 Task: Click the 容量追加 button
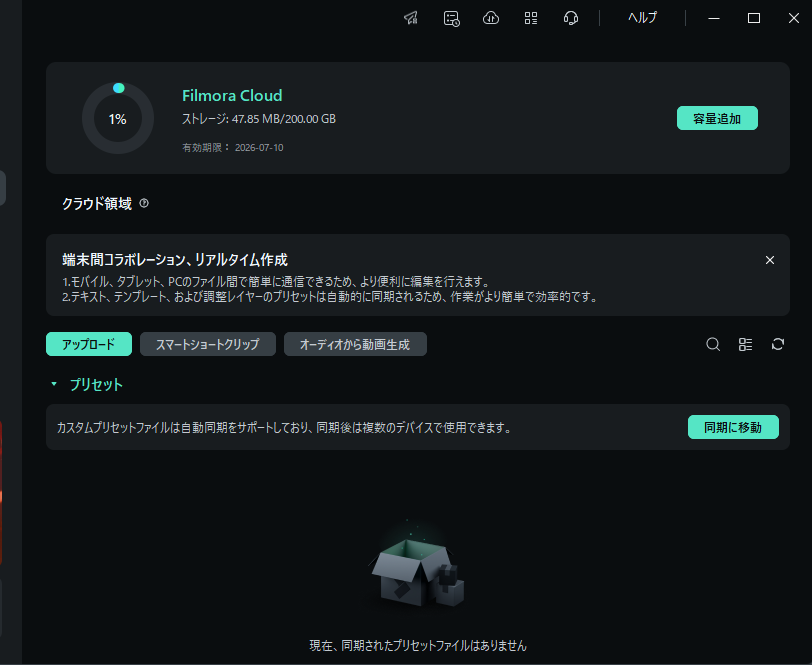click(x=717, y=118)
